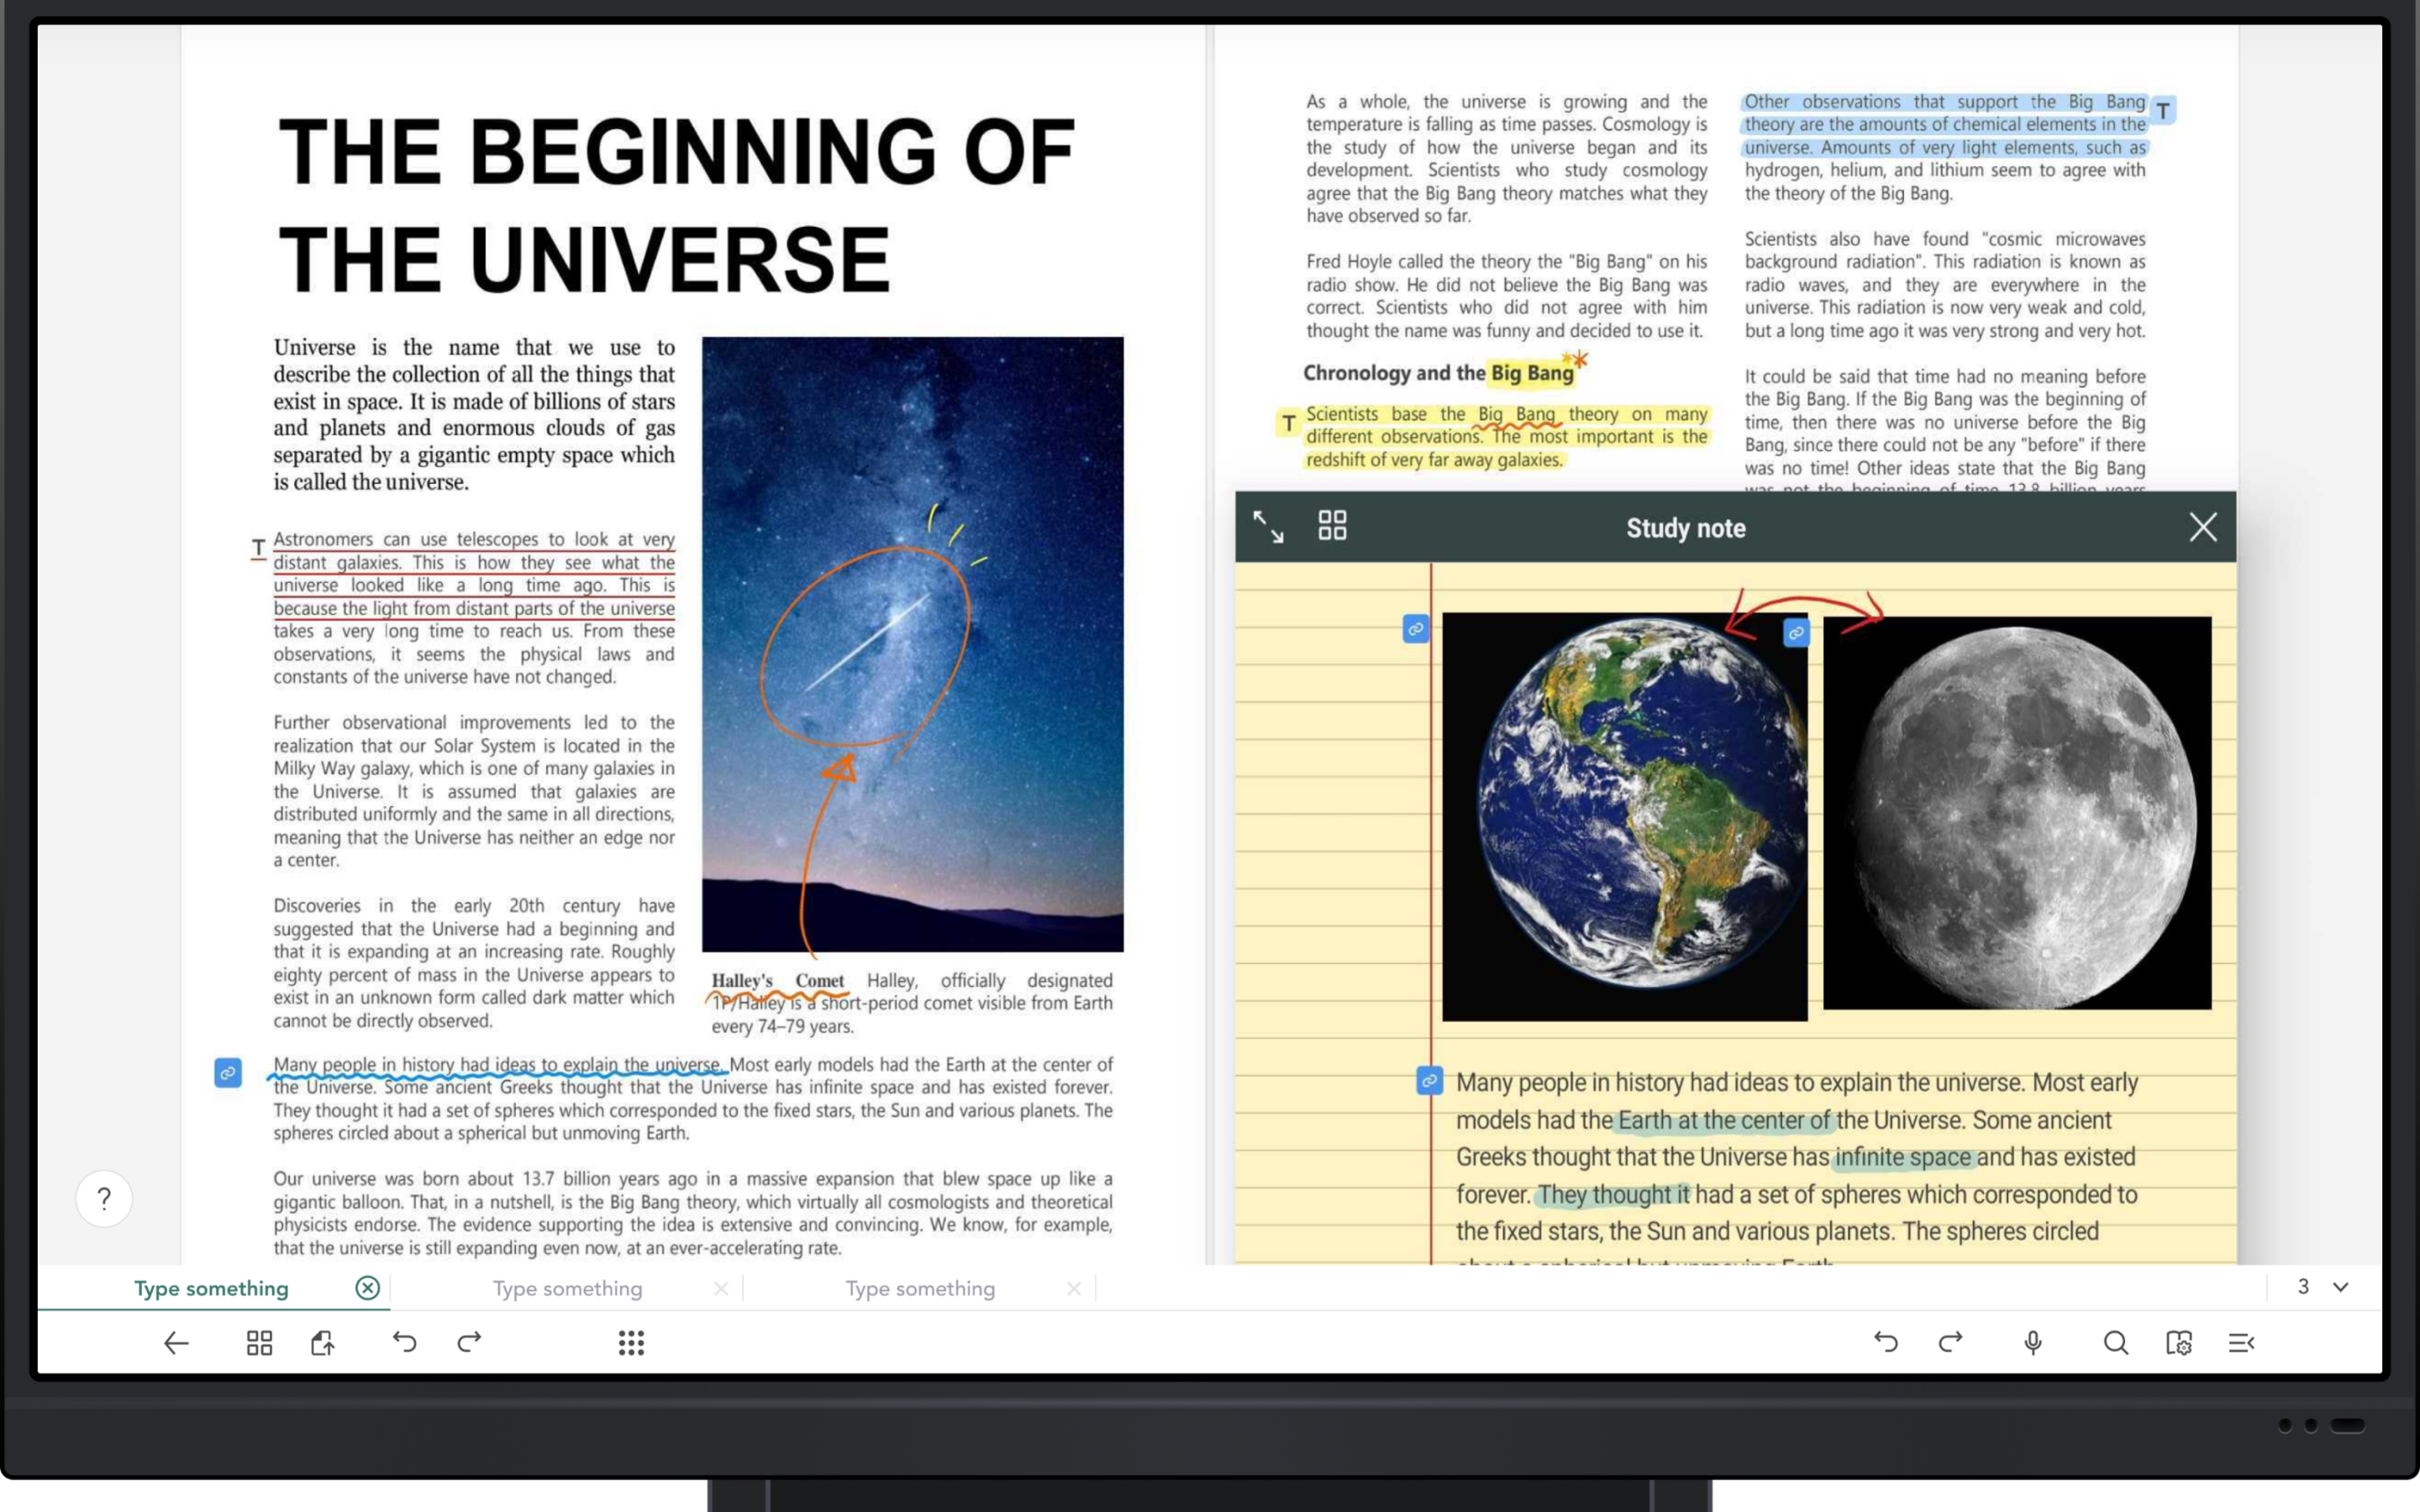Click highlighted text 'Earth at the center of'

click(1724, 1120)
